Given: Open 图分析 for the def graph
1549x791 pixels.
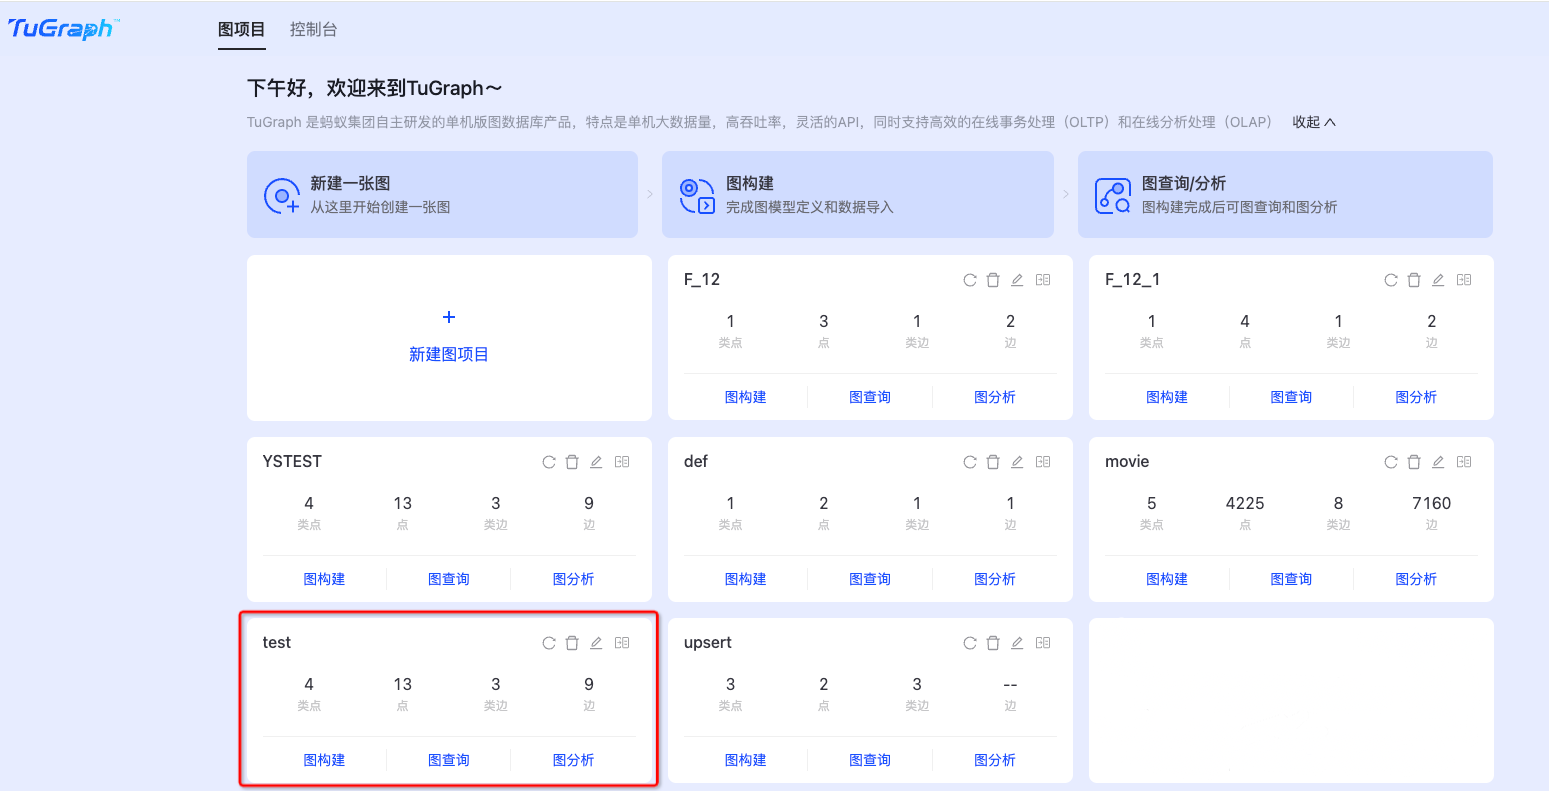Looking at the screenshot, I should 995,579.
